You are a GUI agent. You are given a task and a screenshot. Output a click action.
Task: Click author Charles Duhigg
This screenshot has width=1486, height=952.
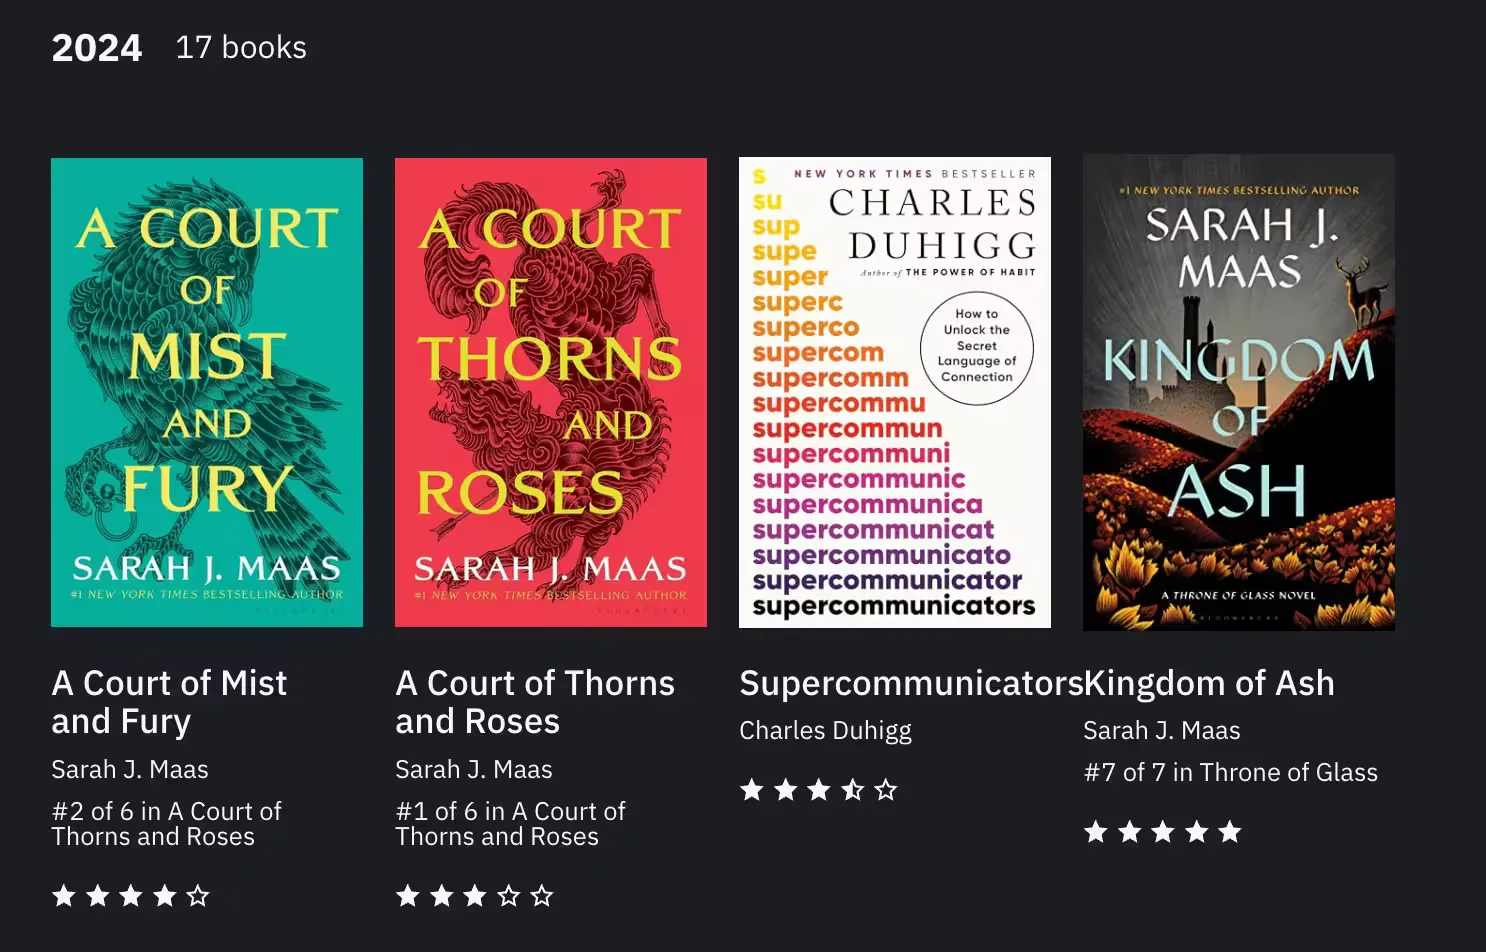tap(825, 731)
